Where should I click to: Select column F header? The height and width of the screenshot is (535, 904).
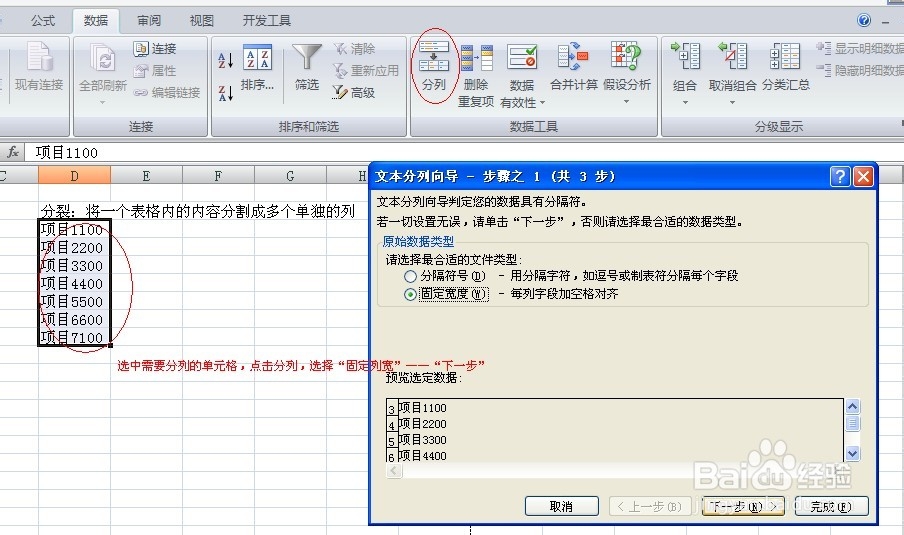coord(219,176)
